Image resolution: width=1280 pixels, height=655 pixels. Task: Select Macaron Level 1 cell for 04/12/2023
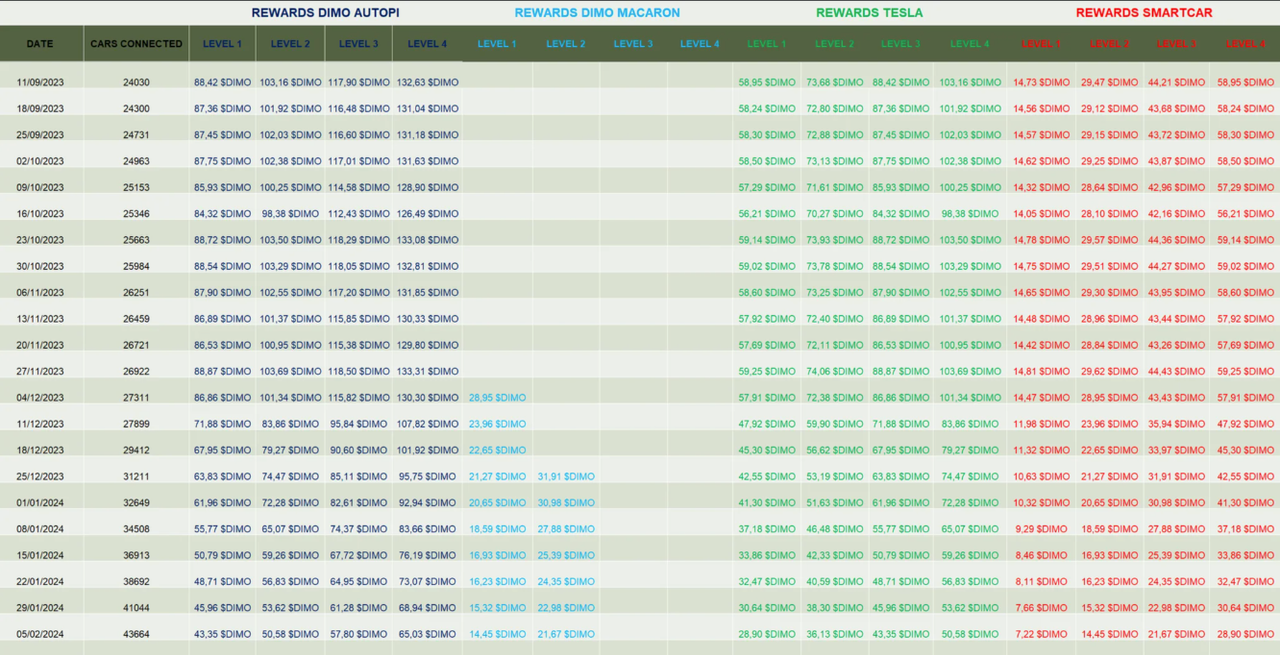point(497,397)
